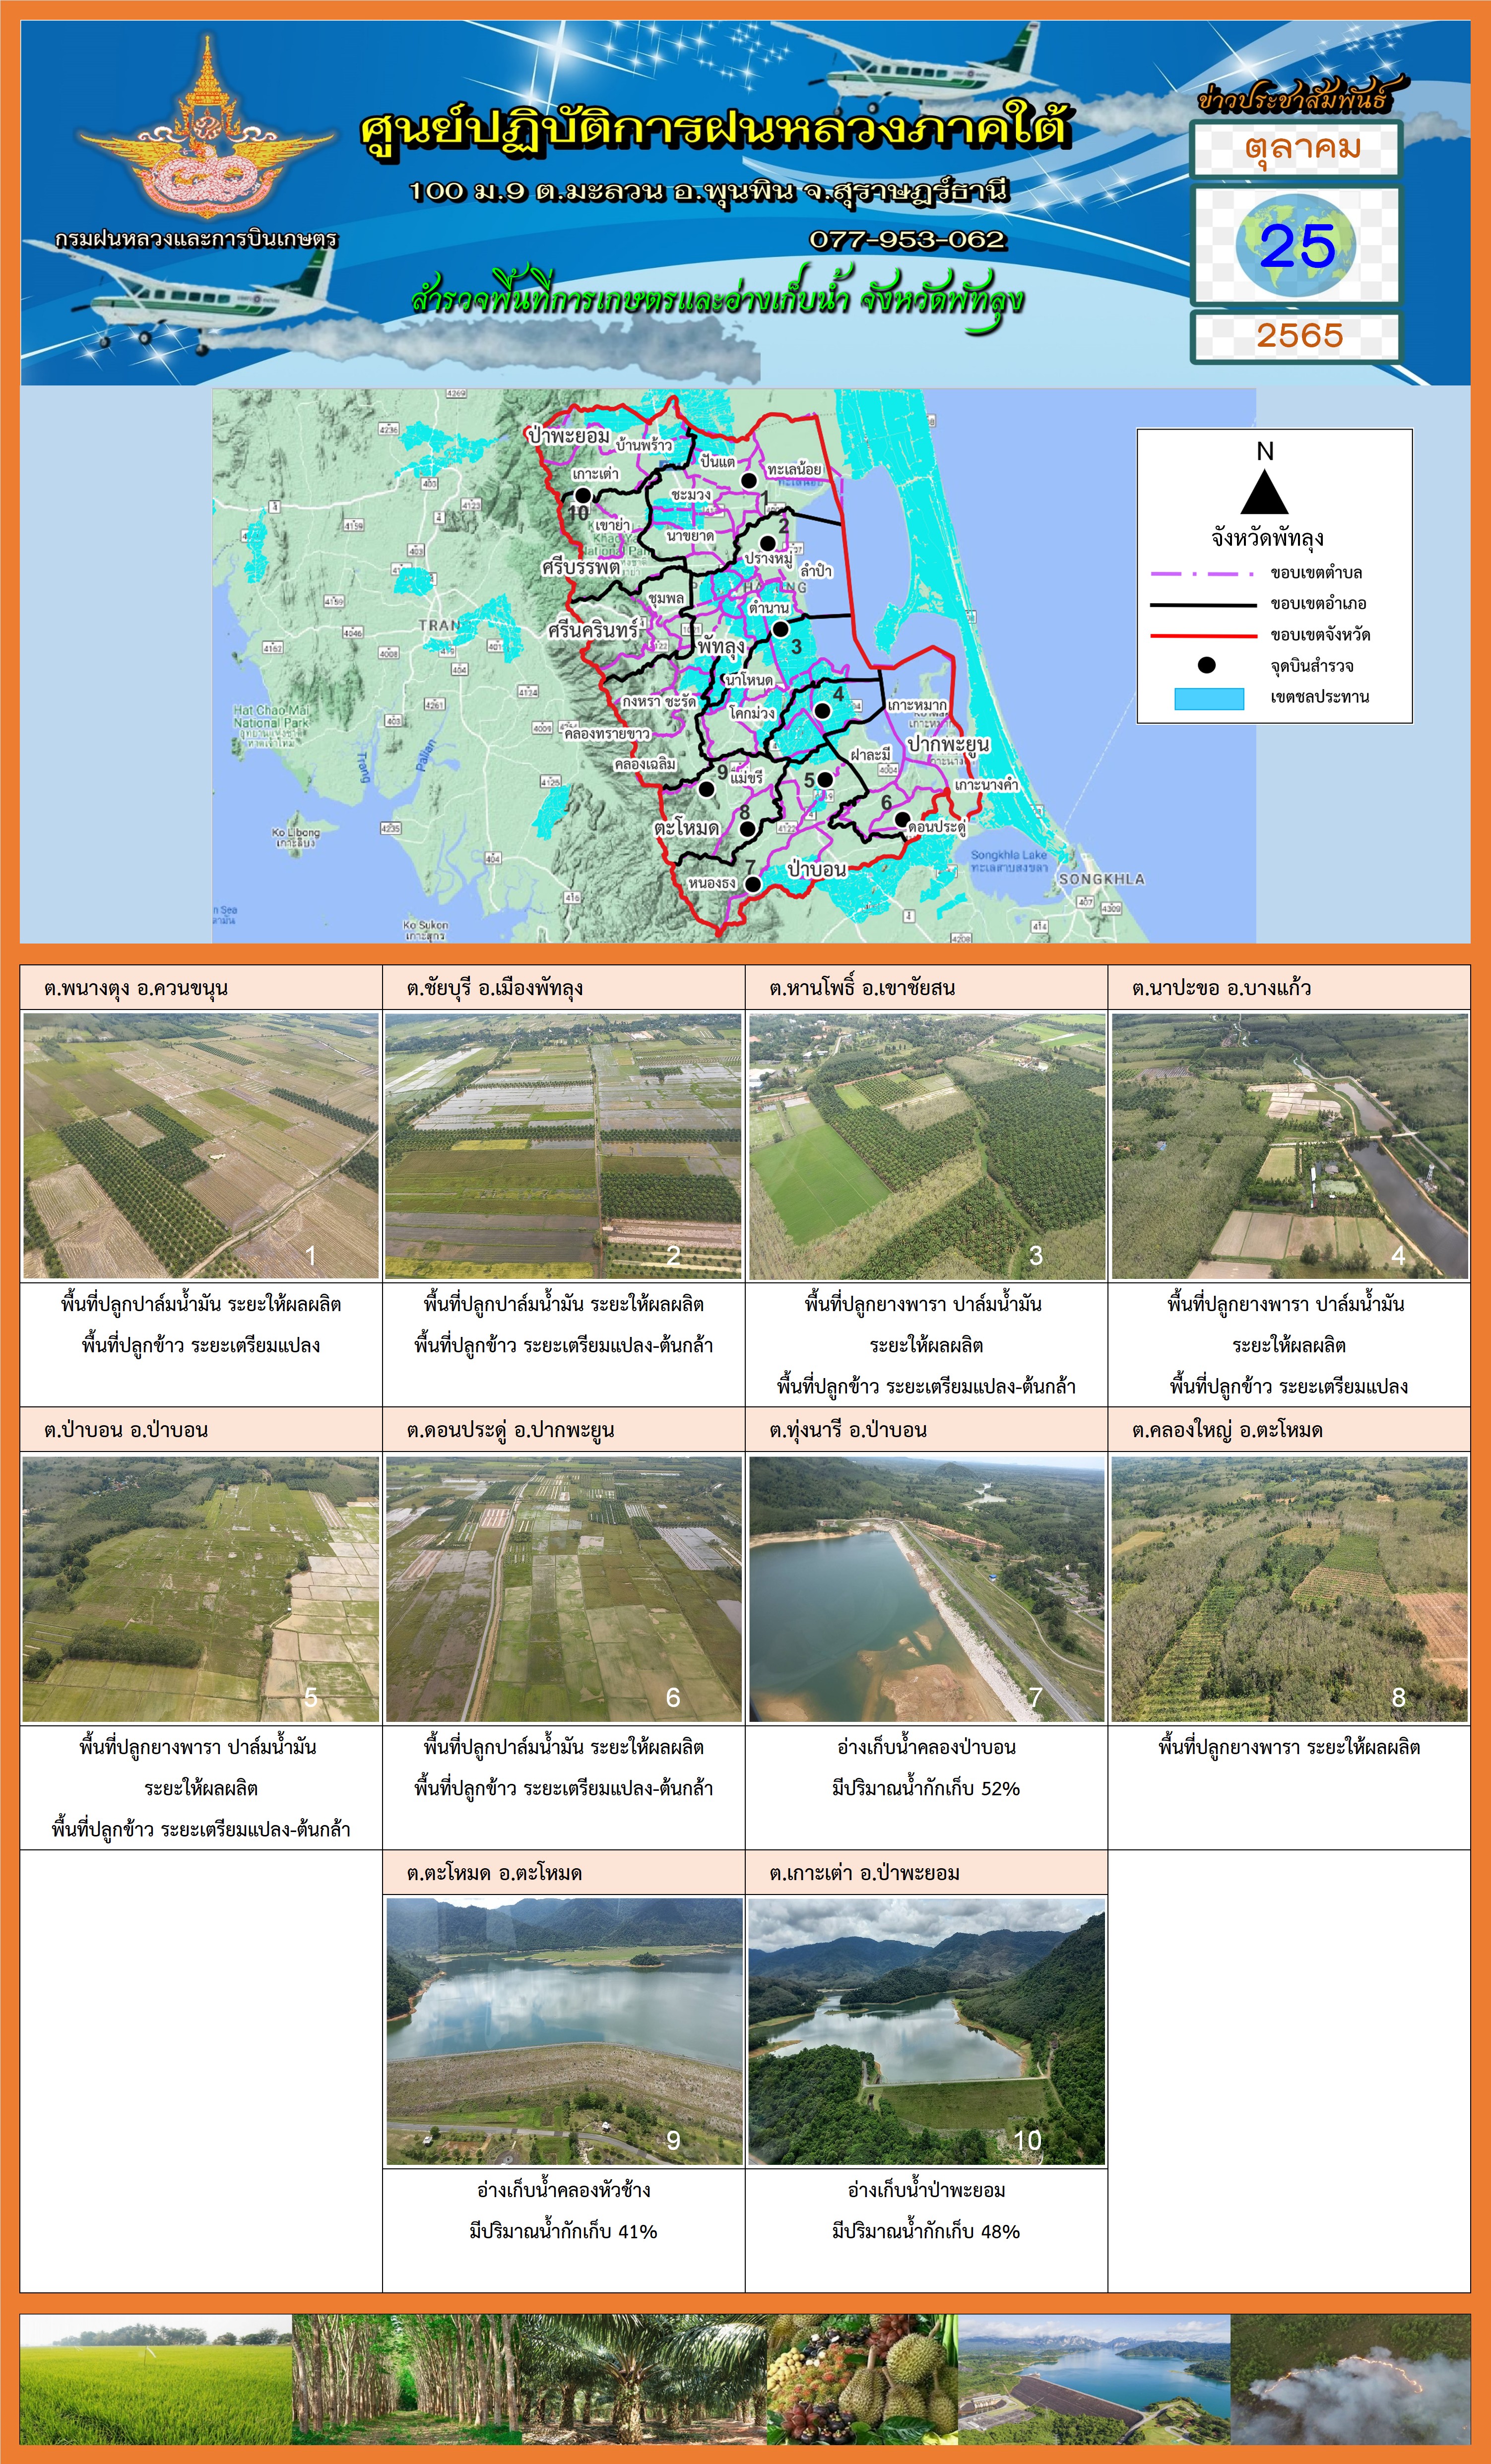Screen dimensions: 1491x2464
Task: Click the globe showing date 25
Action: click(x=1297, y=245)
